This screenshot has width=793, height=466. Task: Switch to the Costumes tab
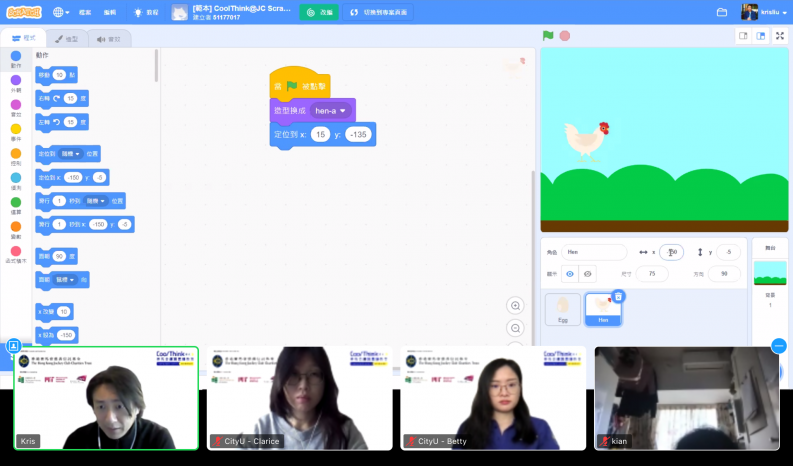(66, 38)
